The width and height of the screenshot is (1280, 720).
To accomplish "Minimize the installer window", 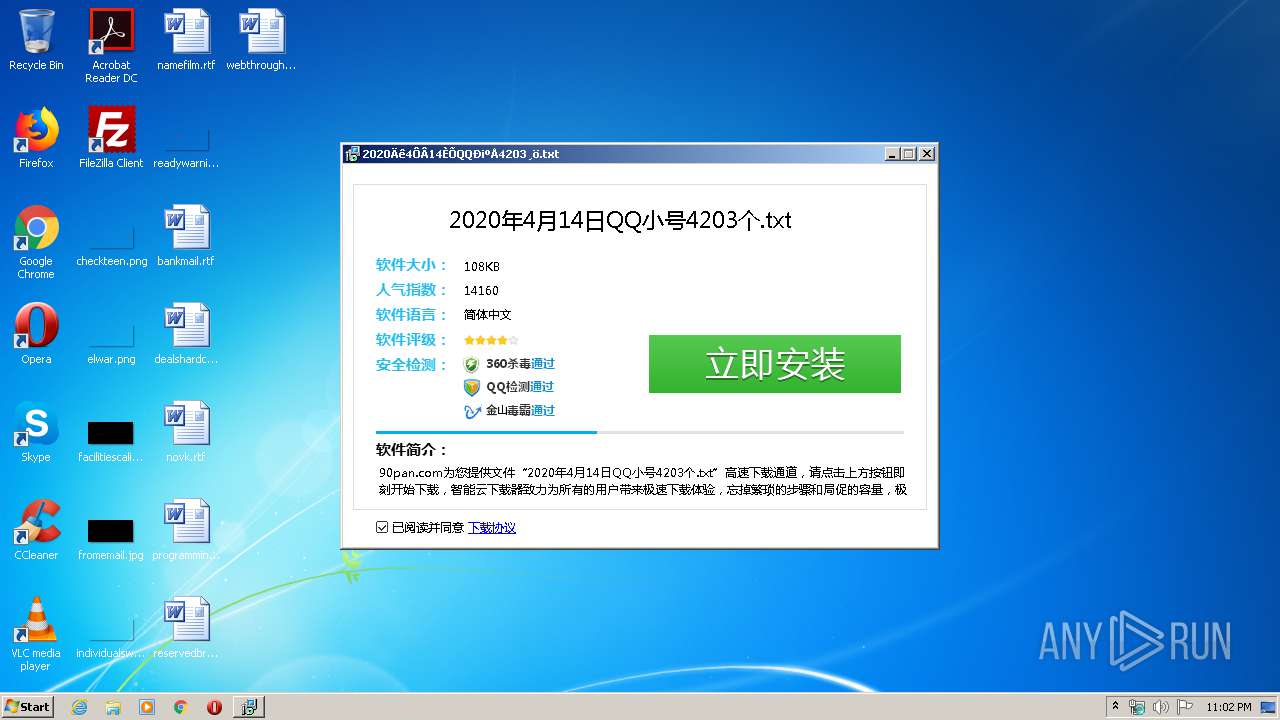I will pyautogui.click(x=892, y=154).
